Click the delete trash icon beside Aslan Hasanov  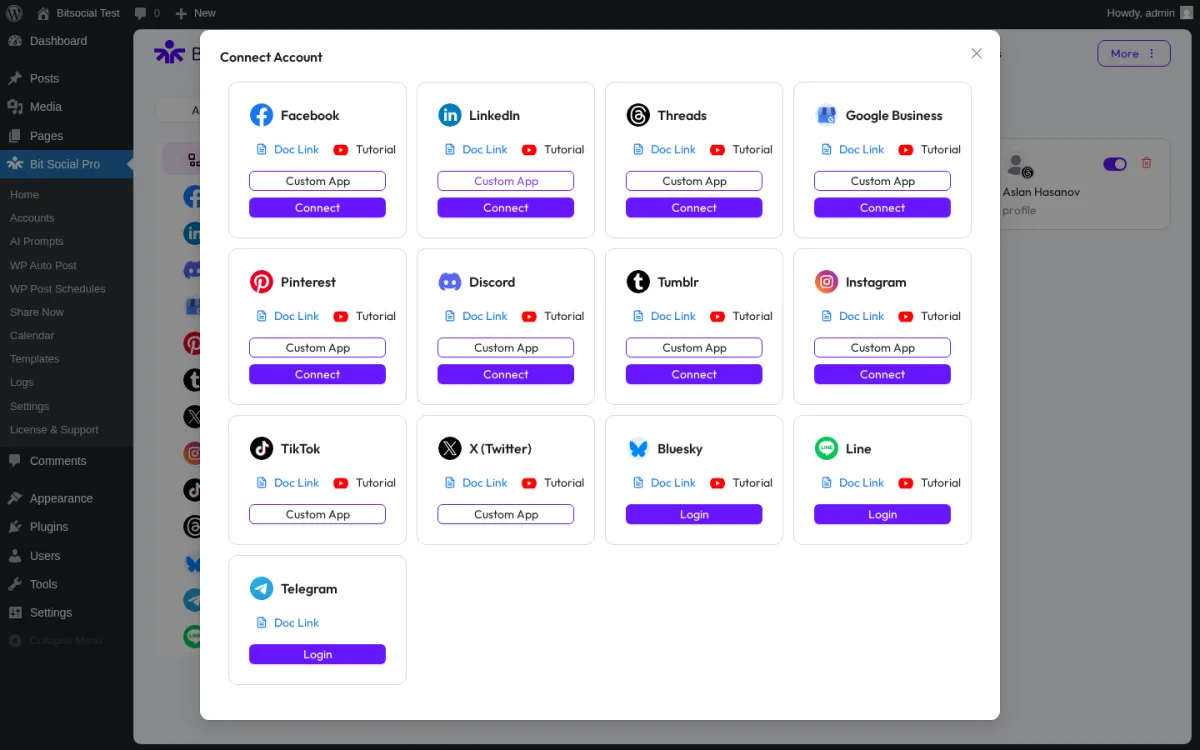click(x=1147, y=163)
